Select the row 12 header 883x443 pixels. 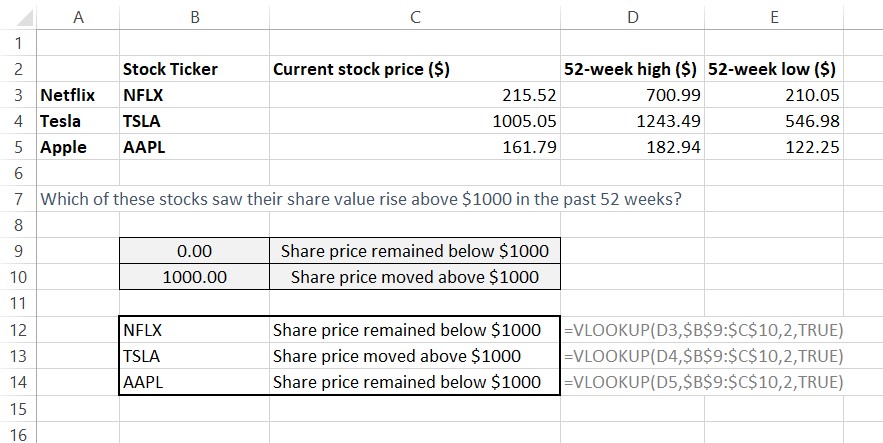tap(17, 330)
